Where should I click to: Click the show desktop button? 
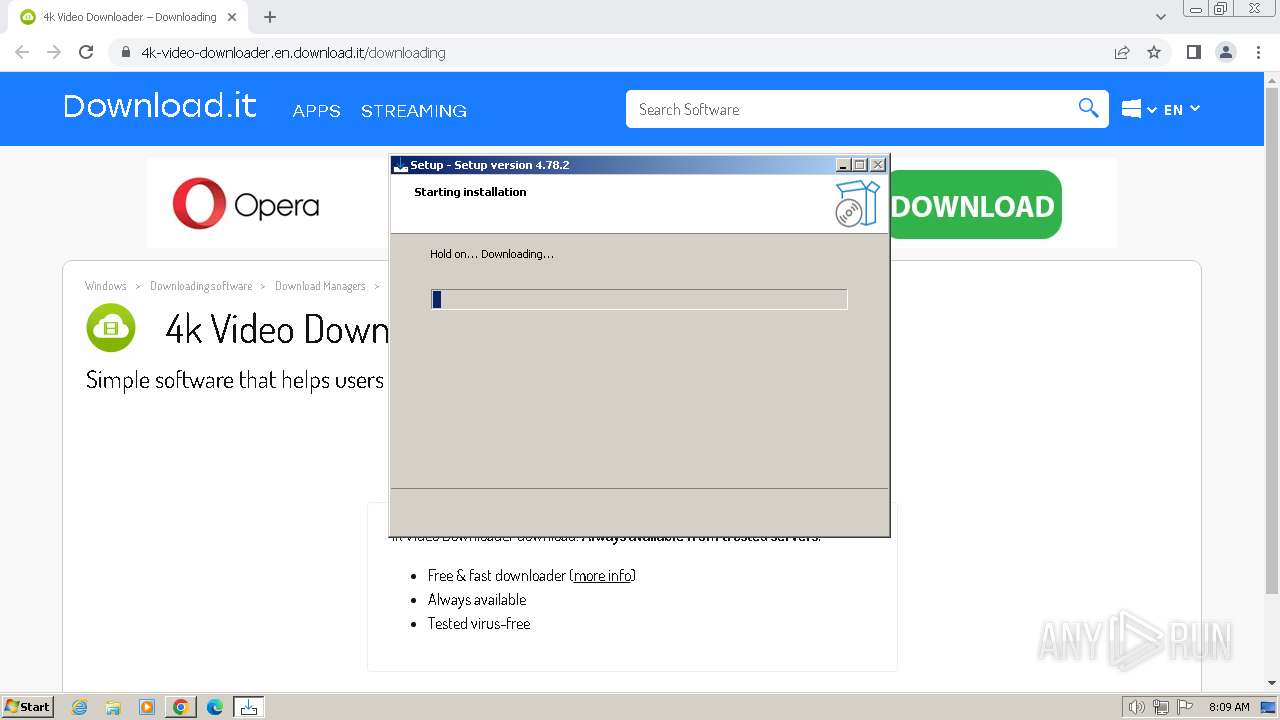[1269, 707]
